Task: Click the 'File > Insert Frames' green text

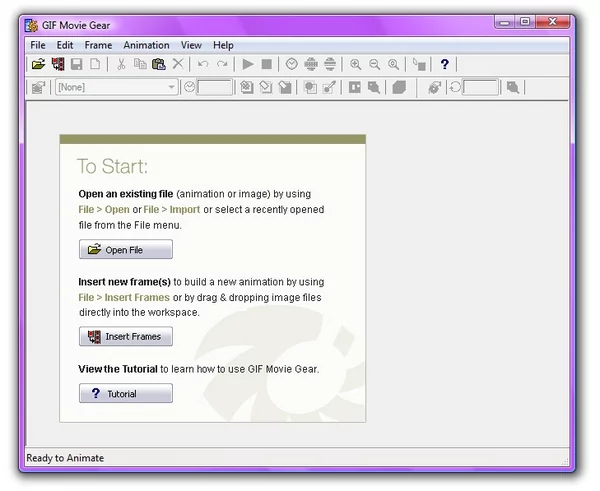Action: pos(124,297)
